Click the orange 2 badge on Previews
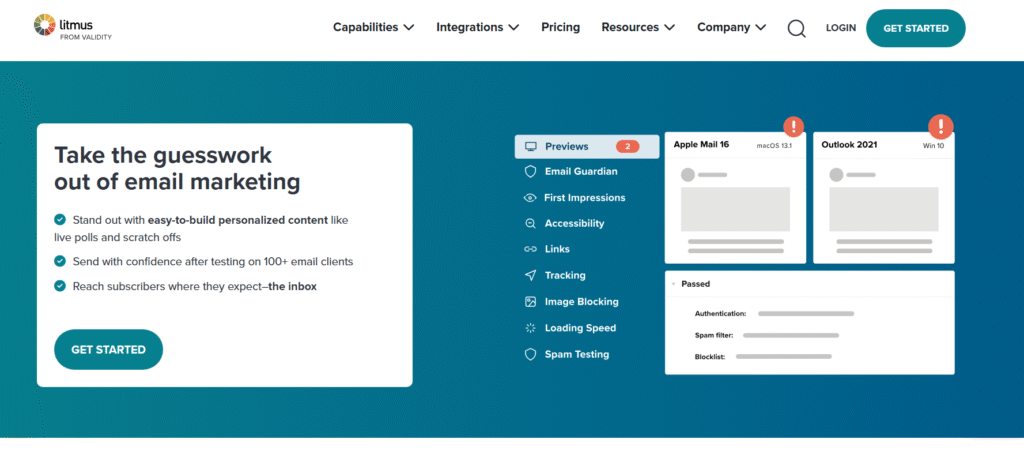 pos(627,146)
